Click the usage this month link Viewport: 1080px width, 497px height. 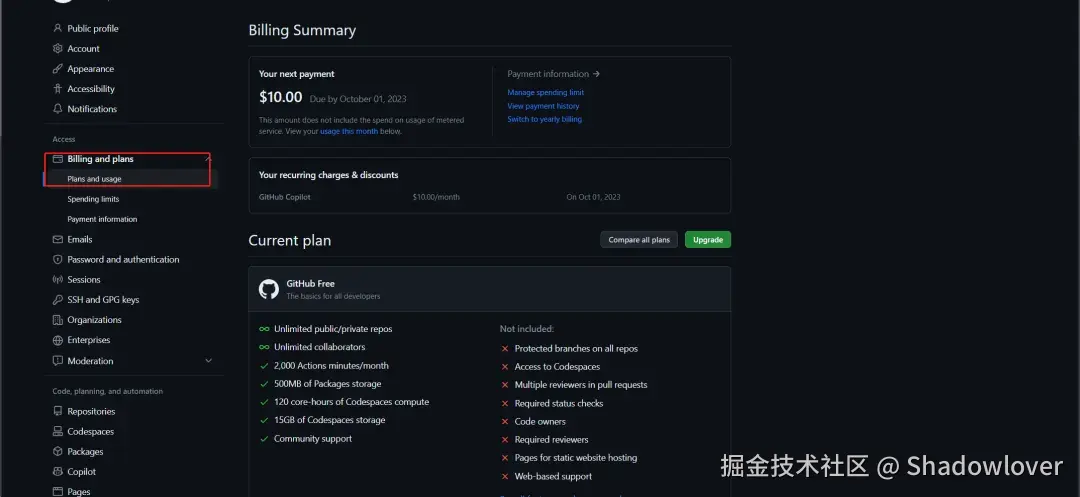(x=349, y=131)
